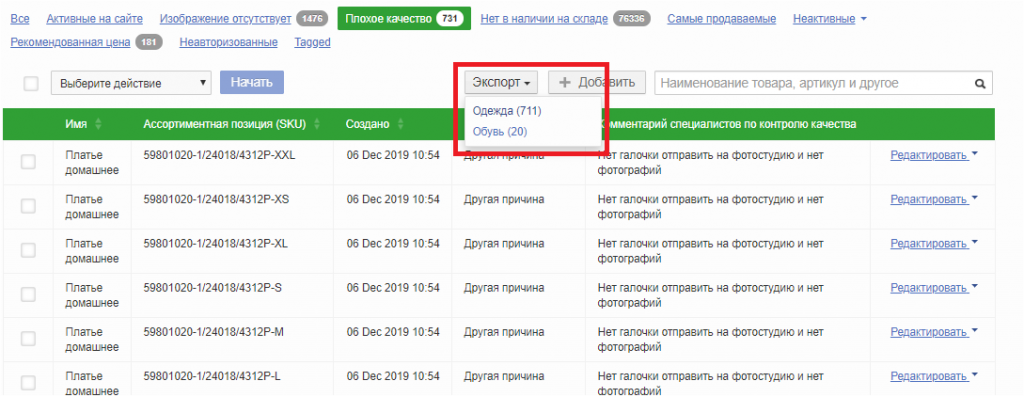Expand the Неактивные filter dropdown
The height and width of the screenshot is (397, 1024).
click(863, 19)
